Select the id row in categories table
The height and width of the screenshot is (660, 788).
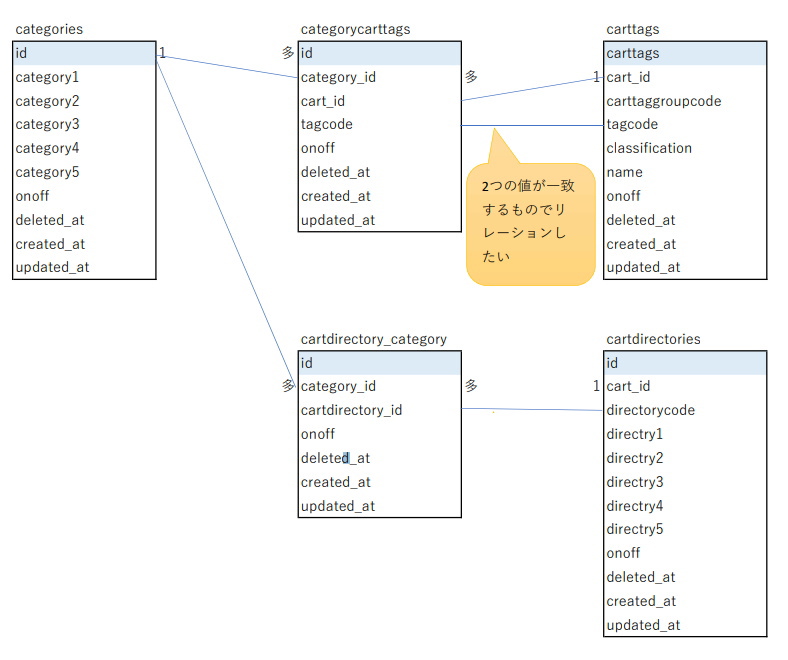[84, 53]
